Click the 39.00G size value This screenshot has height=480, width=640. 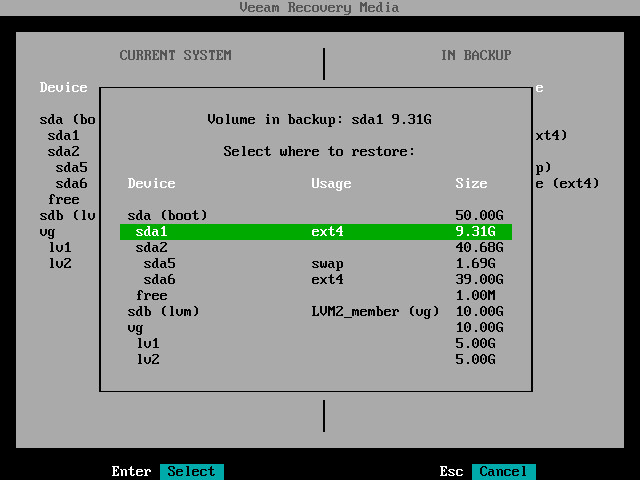(x=479, y=280)
